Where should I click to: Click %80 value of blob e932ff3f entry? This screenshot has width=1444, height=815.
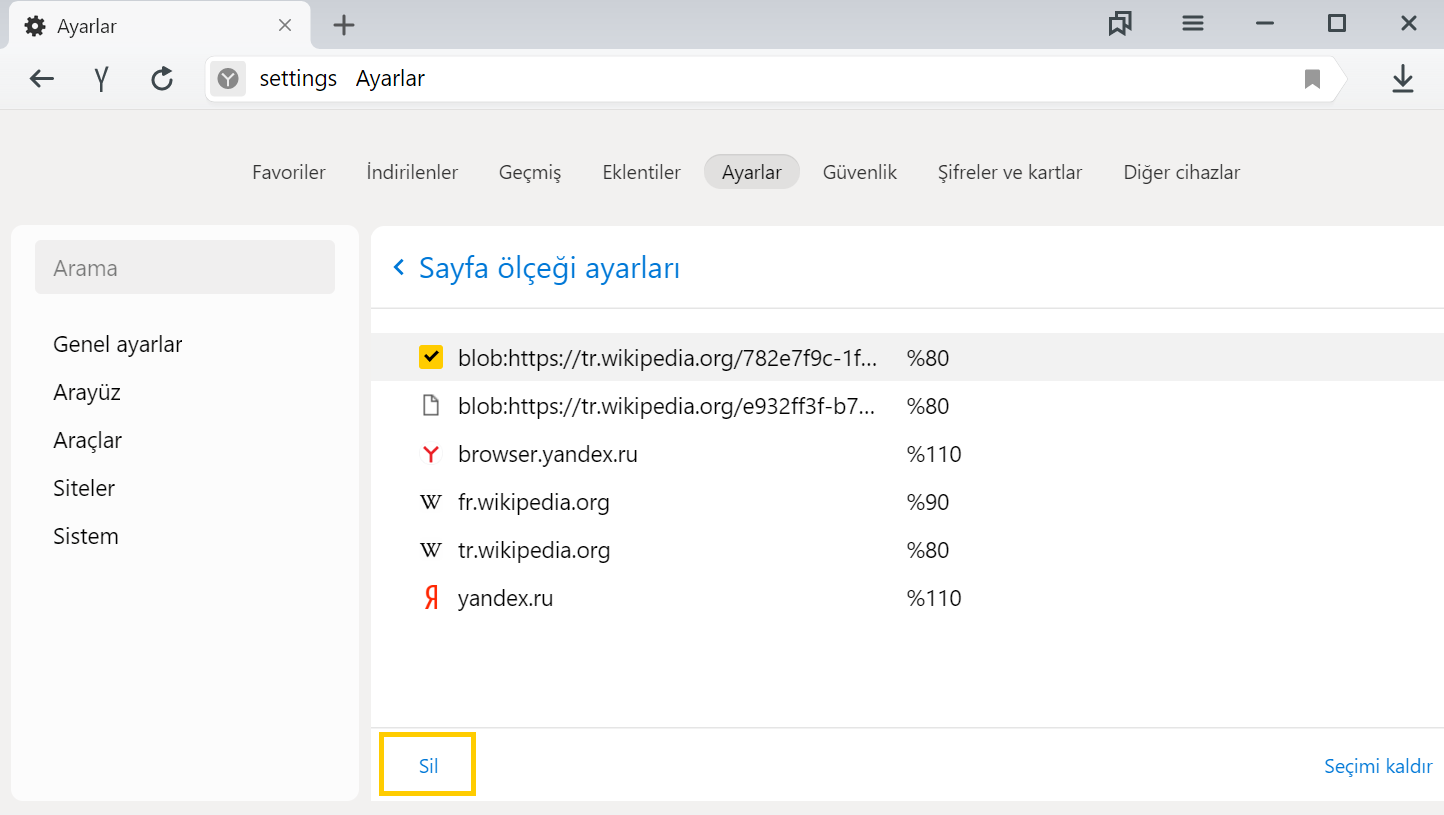click(x=928, y=406)
